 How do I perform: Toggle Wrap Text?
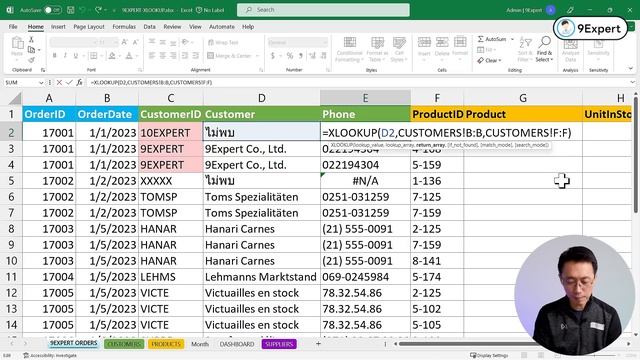(x=223, y=42)
